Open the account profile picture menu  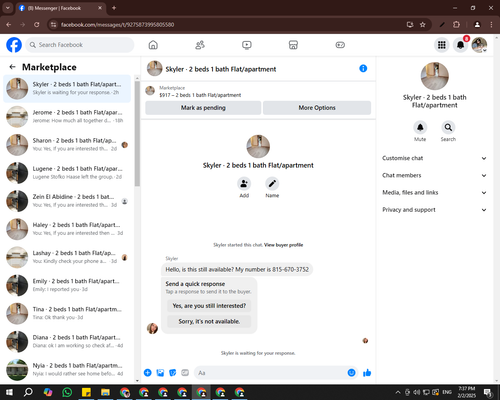point(479,45)
